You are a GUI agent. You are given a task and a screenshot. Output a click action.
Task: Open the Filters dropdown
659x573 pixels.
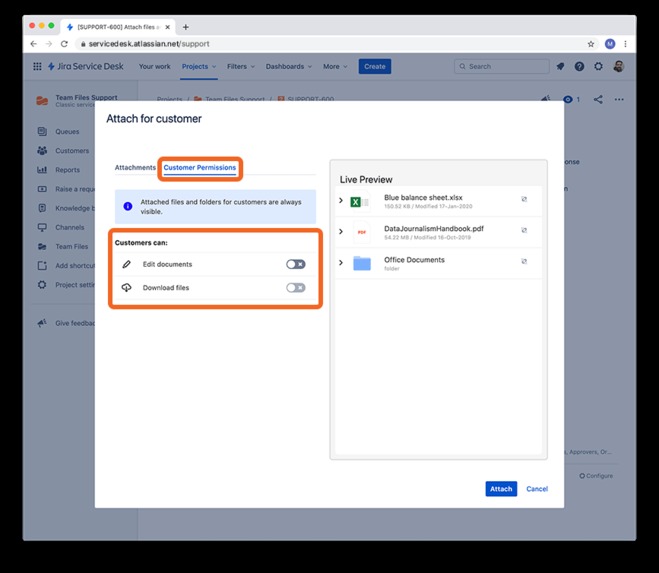(241, 66)
